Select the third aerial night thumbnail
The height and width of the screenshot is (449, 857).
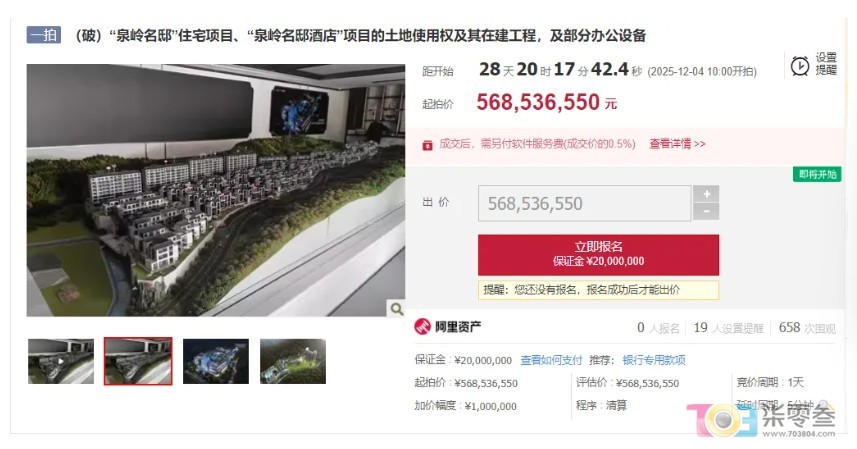[x=216, y=361]
